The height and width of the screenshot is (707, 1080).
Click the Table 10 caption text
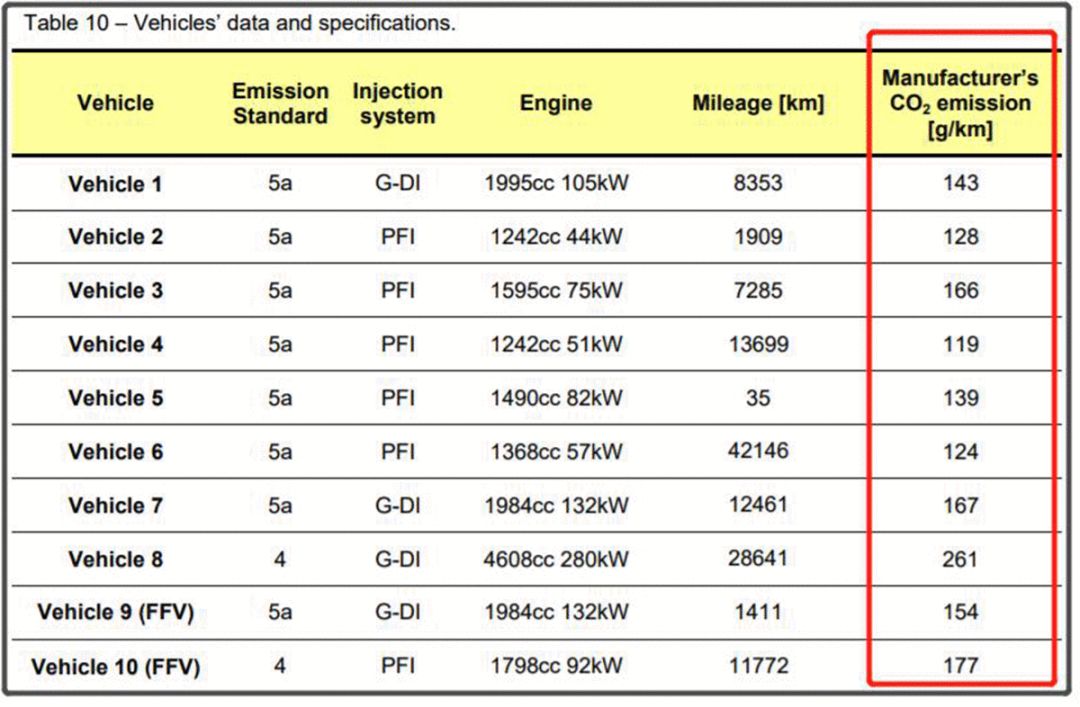click(x=240, y=23)
